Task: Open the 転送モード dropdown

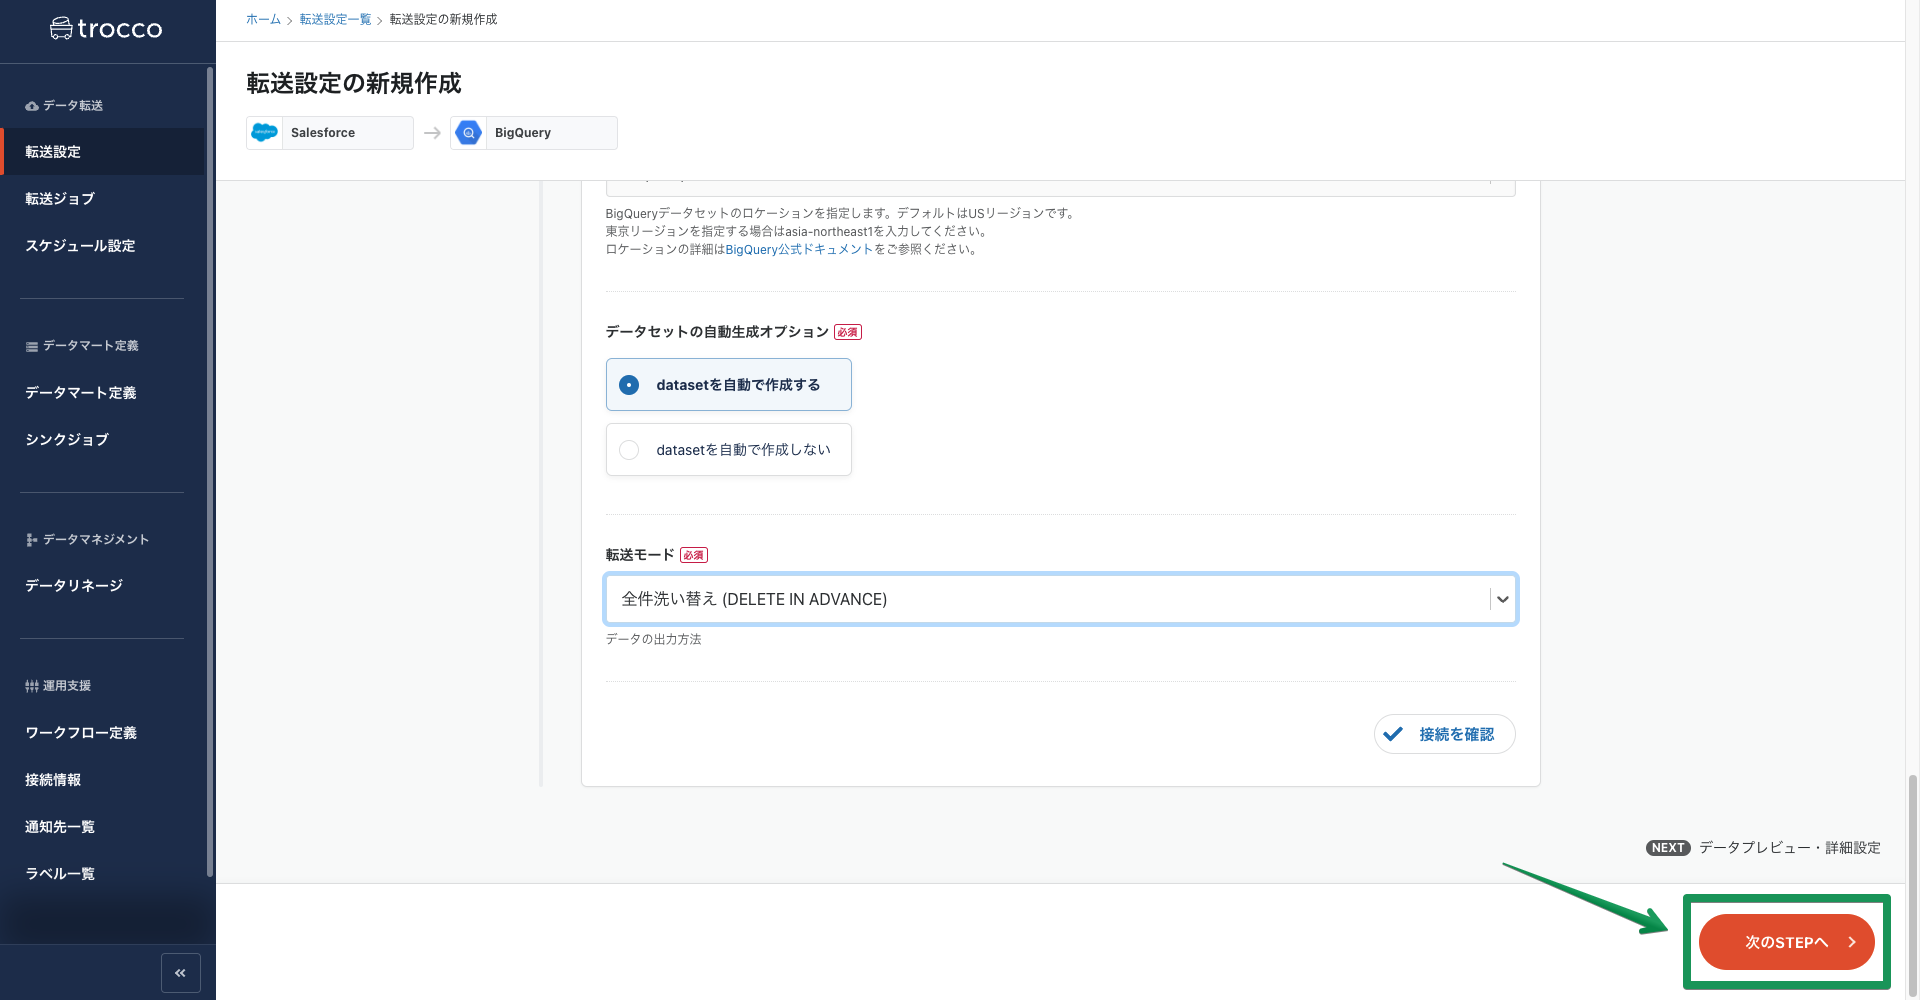Action: tap(1061, 599)
